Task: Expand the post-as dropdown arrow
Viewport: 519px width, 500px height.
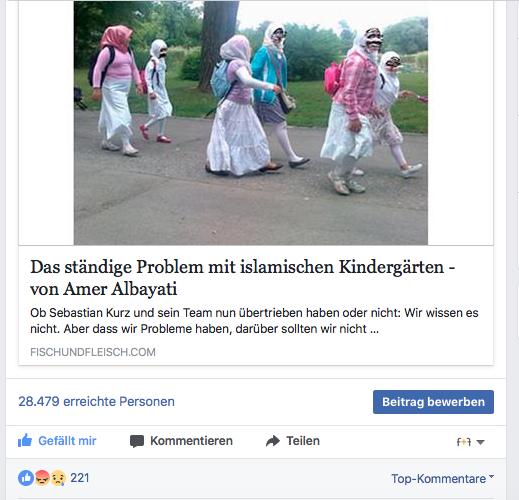Action: [x=480, y=442]
